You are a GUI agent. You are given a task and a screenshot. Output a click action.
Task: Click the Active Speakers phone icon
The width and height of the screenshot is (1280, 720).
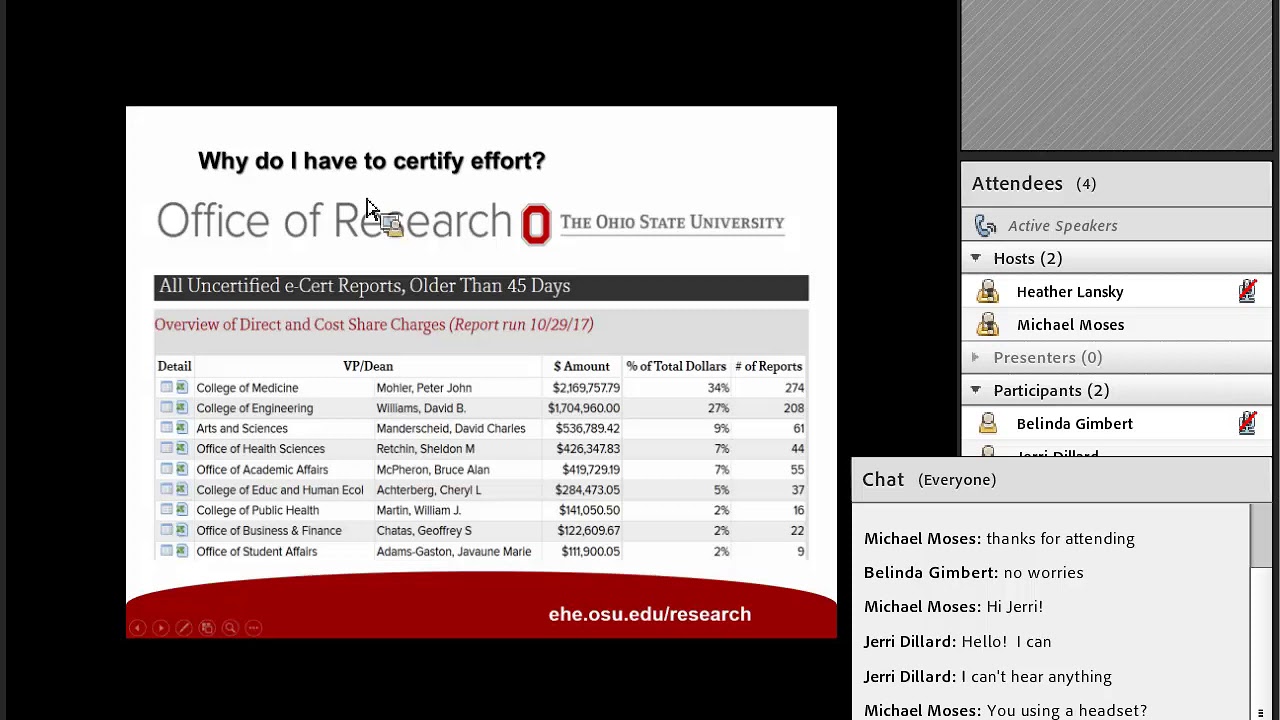[986, 226]
